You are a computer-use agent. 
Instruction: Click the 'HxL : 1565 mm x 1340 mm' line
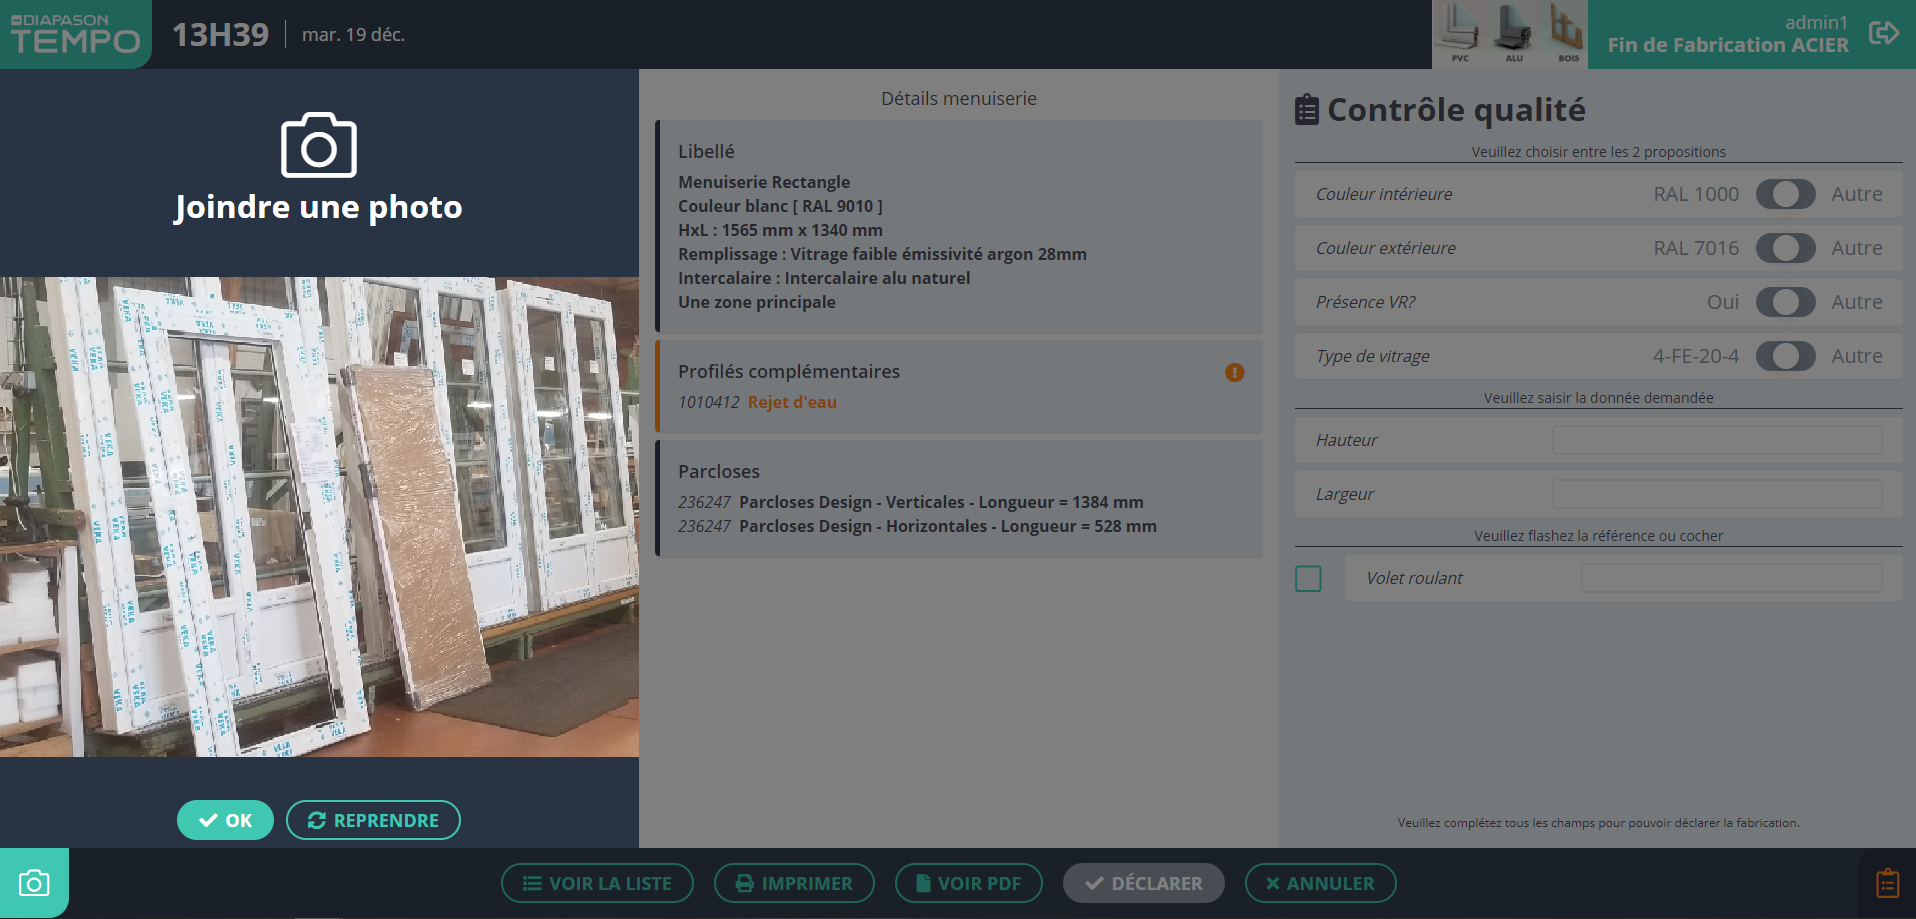pos(780,230)
